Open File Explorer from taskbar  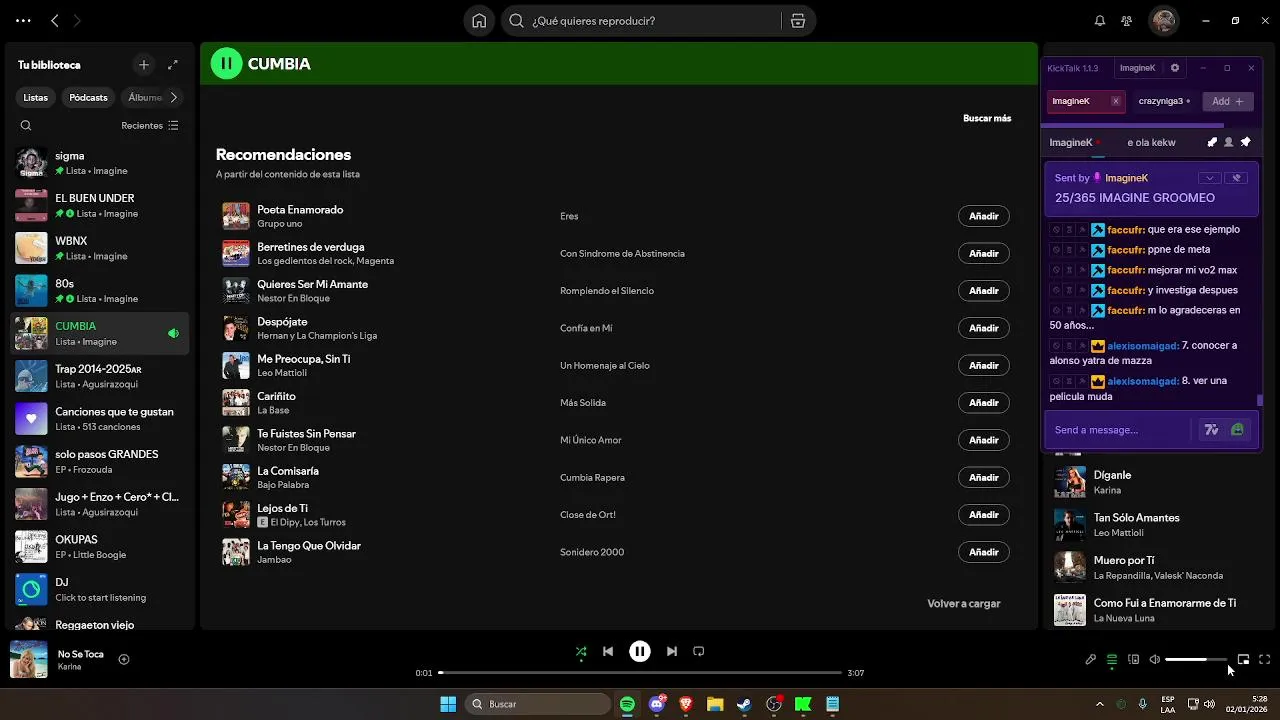715,704
